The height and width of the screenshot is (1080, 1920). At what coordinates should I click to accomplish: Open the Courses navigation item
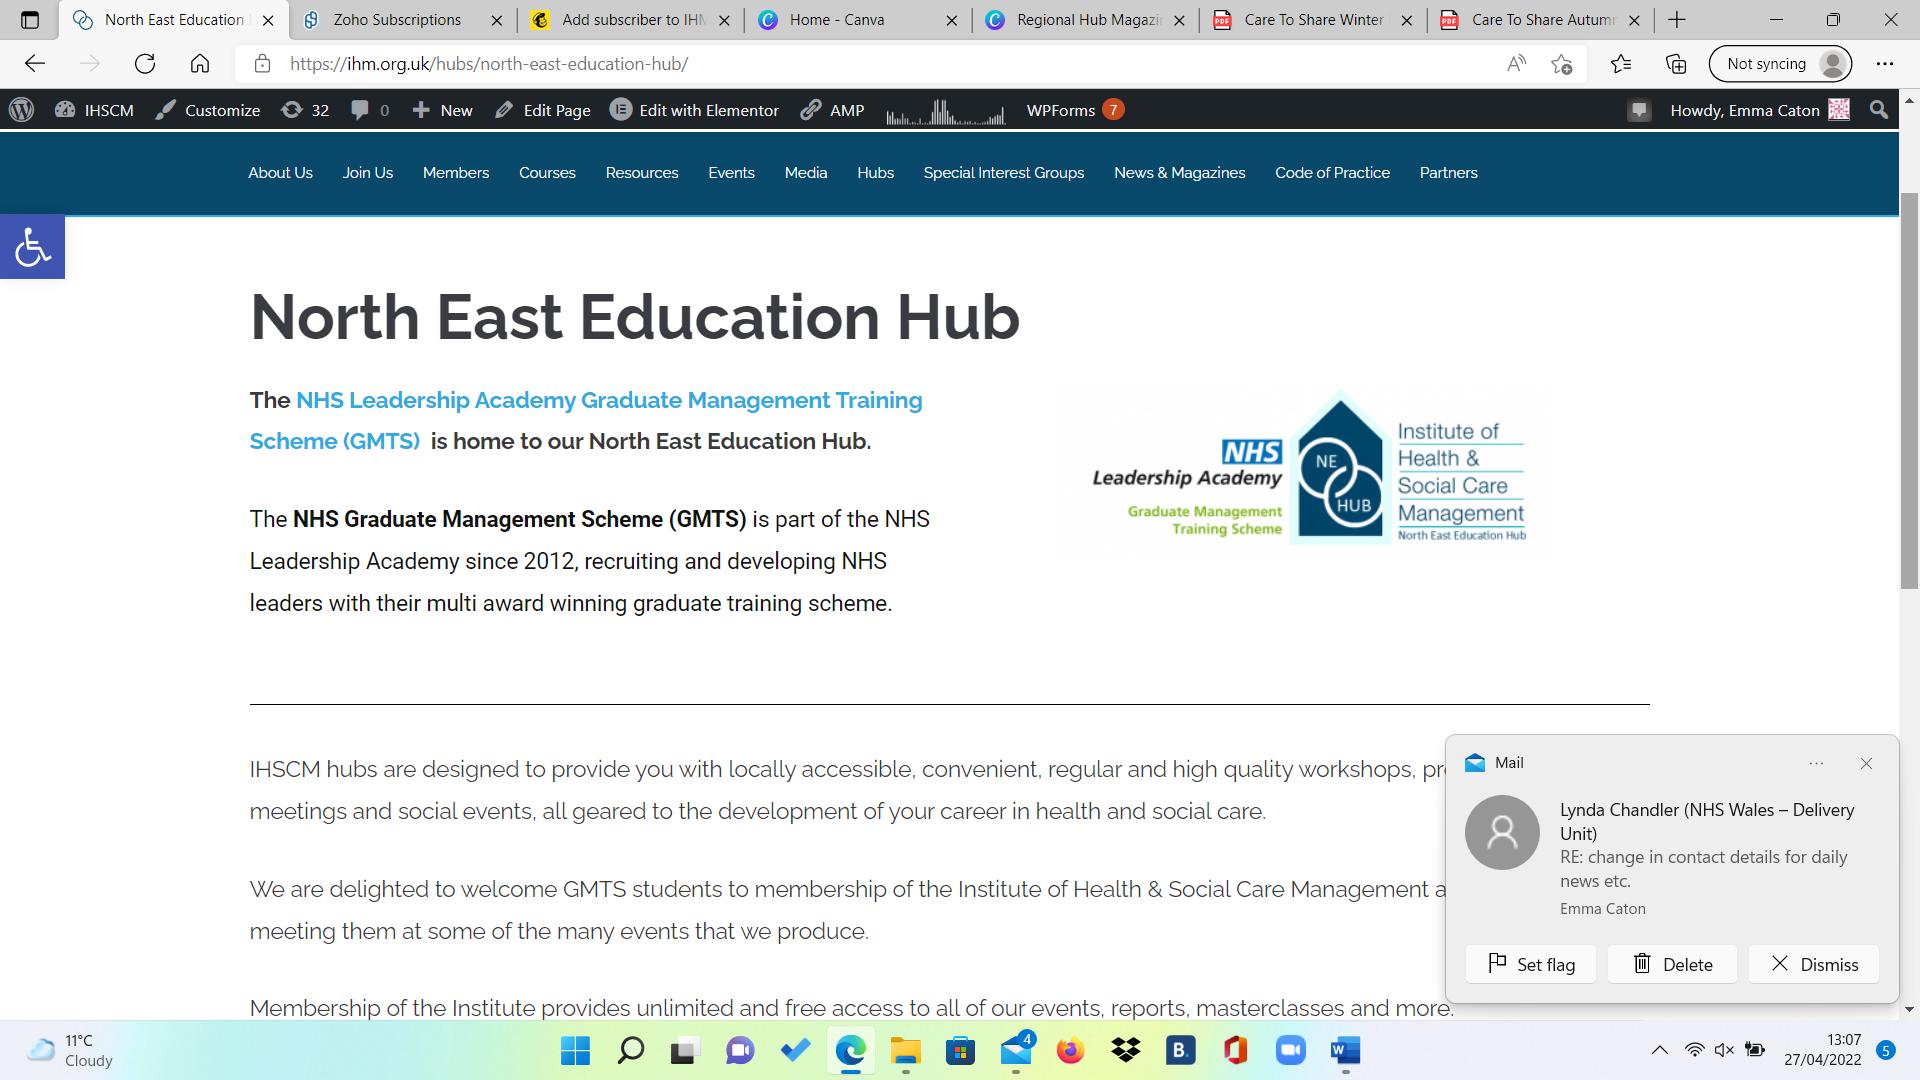547,173
